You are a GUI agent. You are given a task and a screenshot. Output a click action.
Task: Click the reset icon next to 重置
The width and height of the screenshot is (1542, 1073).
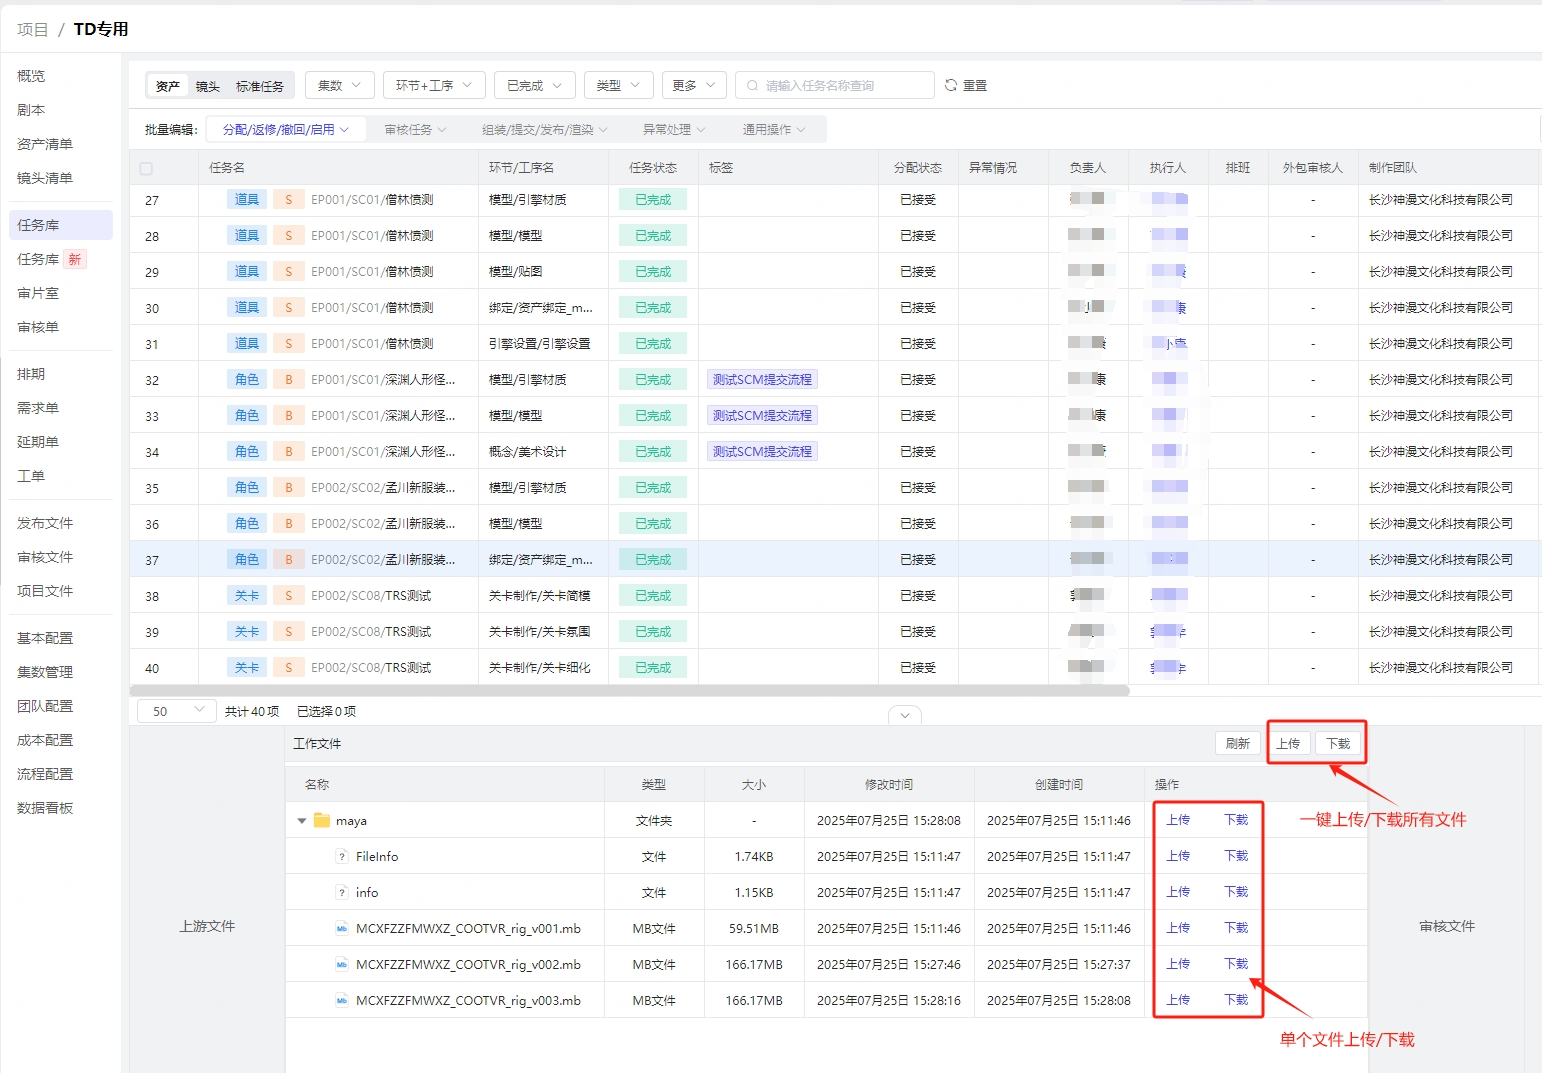tap(951, 86)
